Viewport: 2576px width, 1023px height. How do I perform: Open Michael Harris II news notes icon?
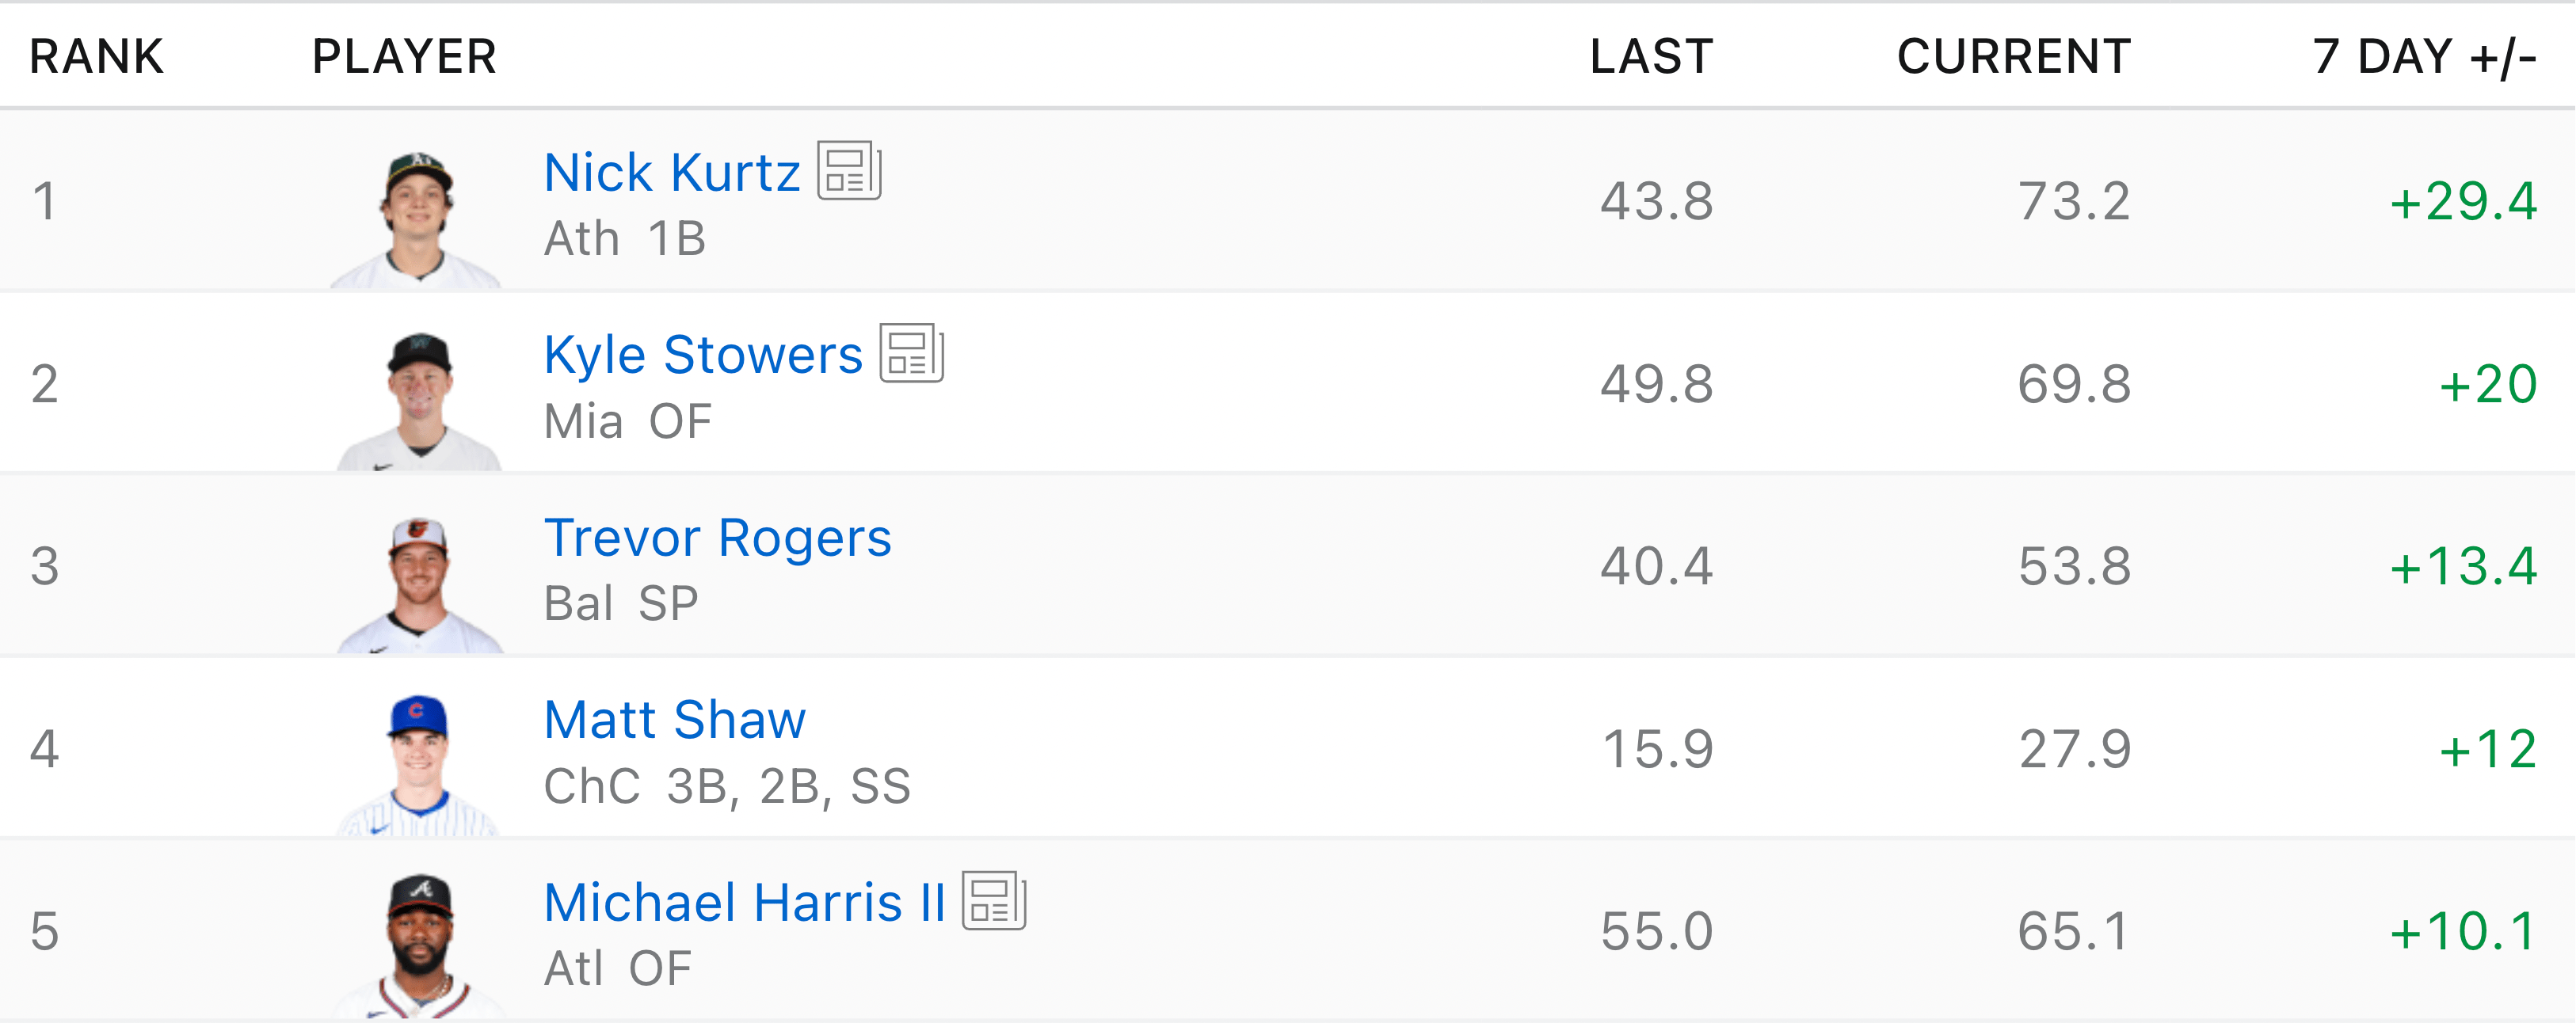click(994, 901)
